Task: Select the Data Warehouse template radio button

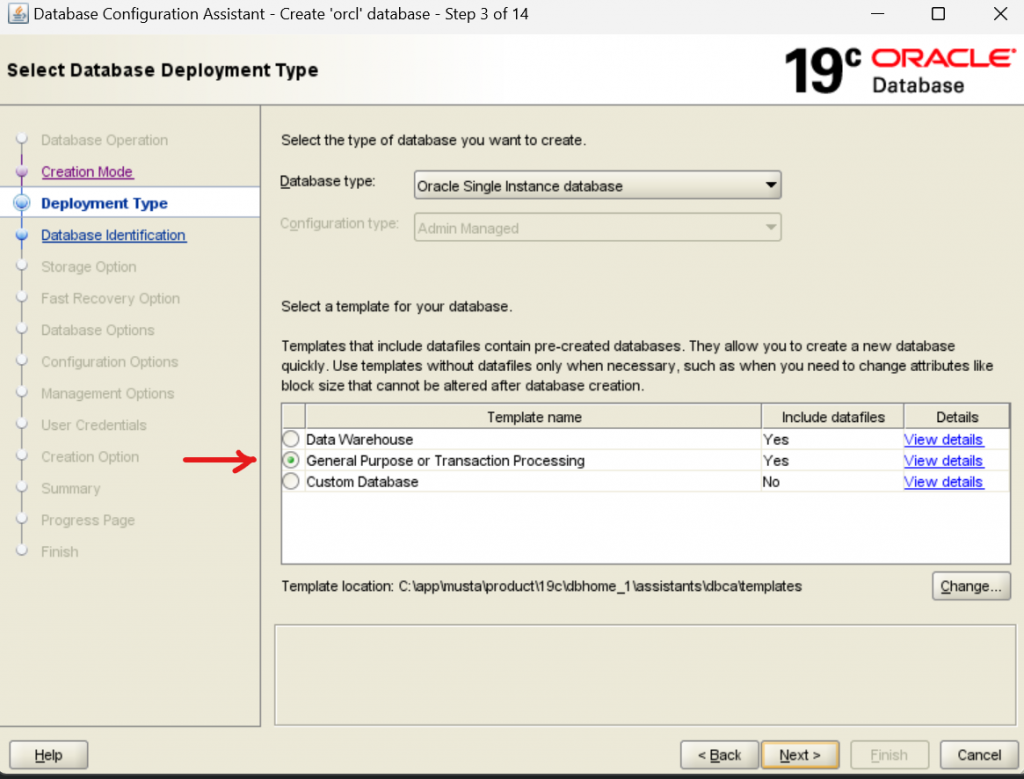Action: coord(291,440)
